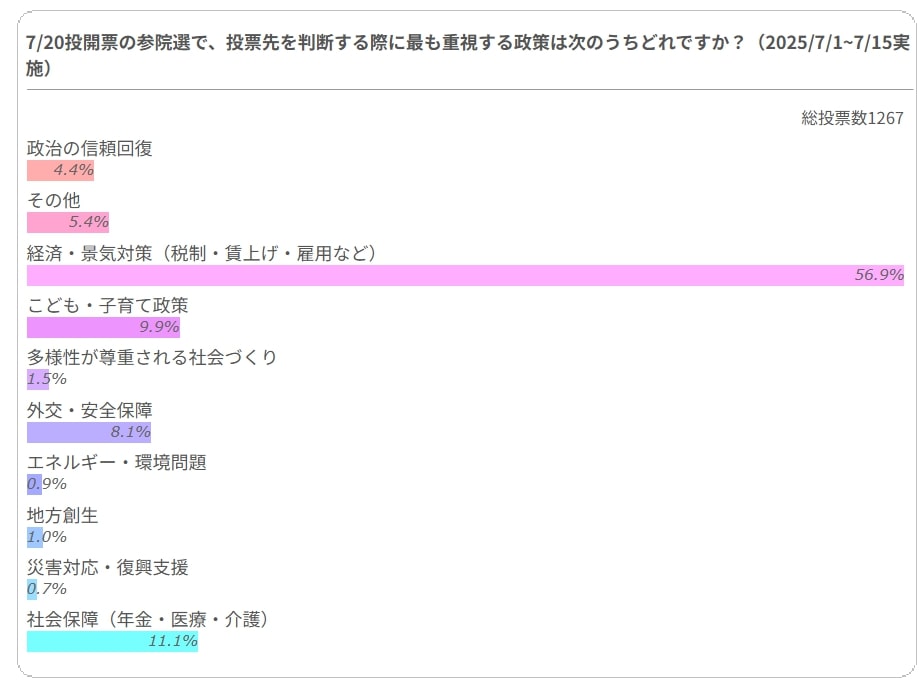The image size is (919, 685).
Task: Select the 災害対応・復興支援 0.7% bar
Action: click(x=32, y=589)
